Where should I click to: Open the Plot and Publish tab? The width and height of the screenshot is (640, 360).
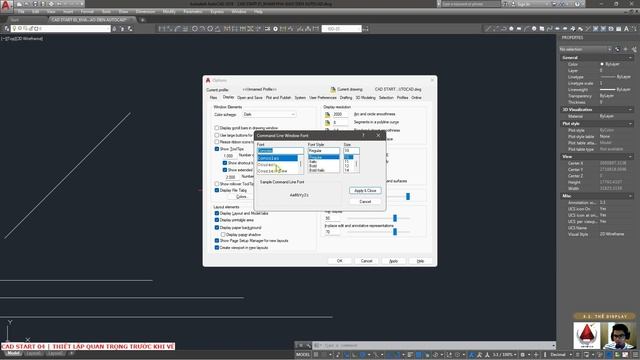278,98
